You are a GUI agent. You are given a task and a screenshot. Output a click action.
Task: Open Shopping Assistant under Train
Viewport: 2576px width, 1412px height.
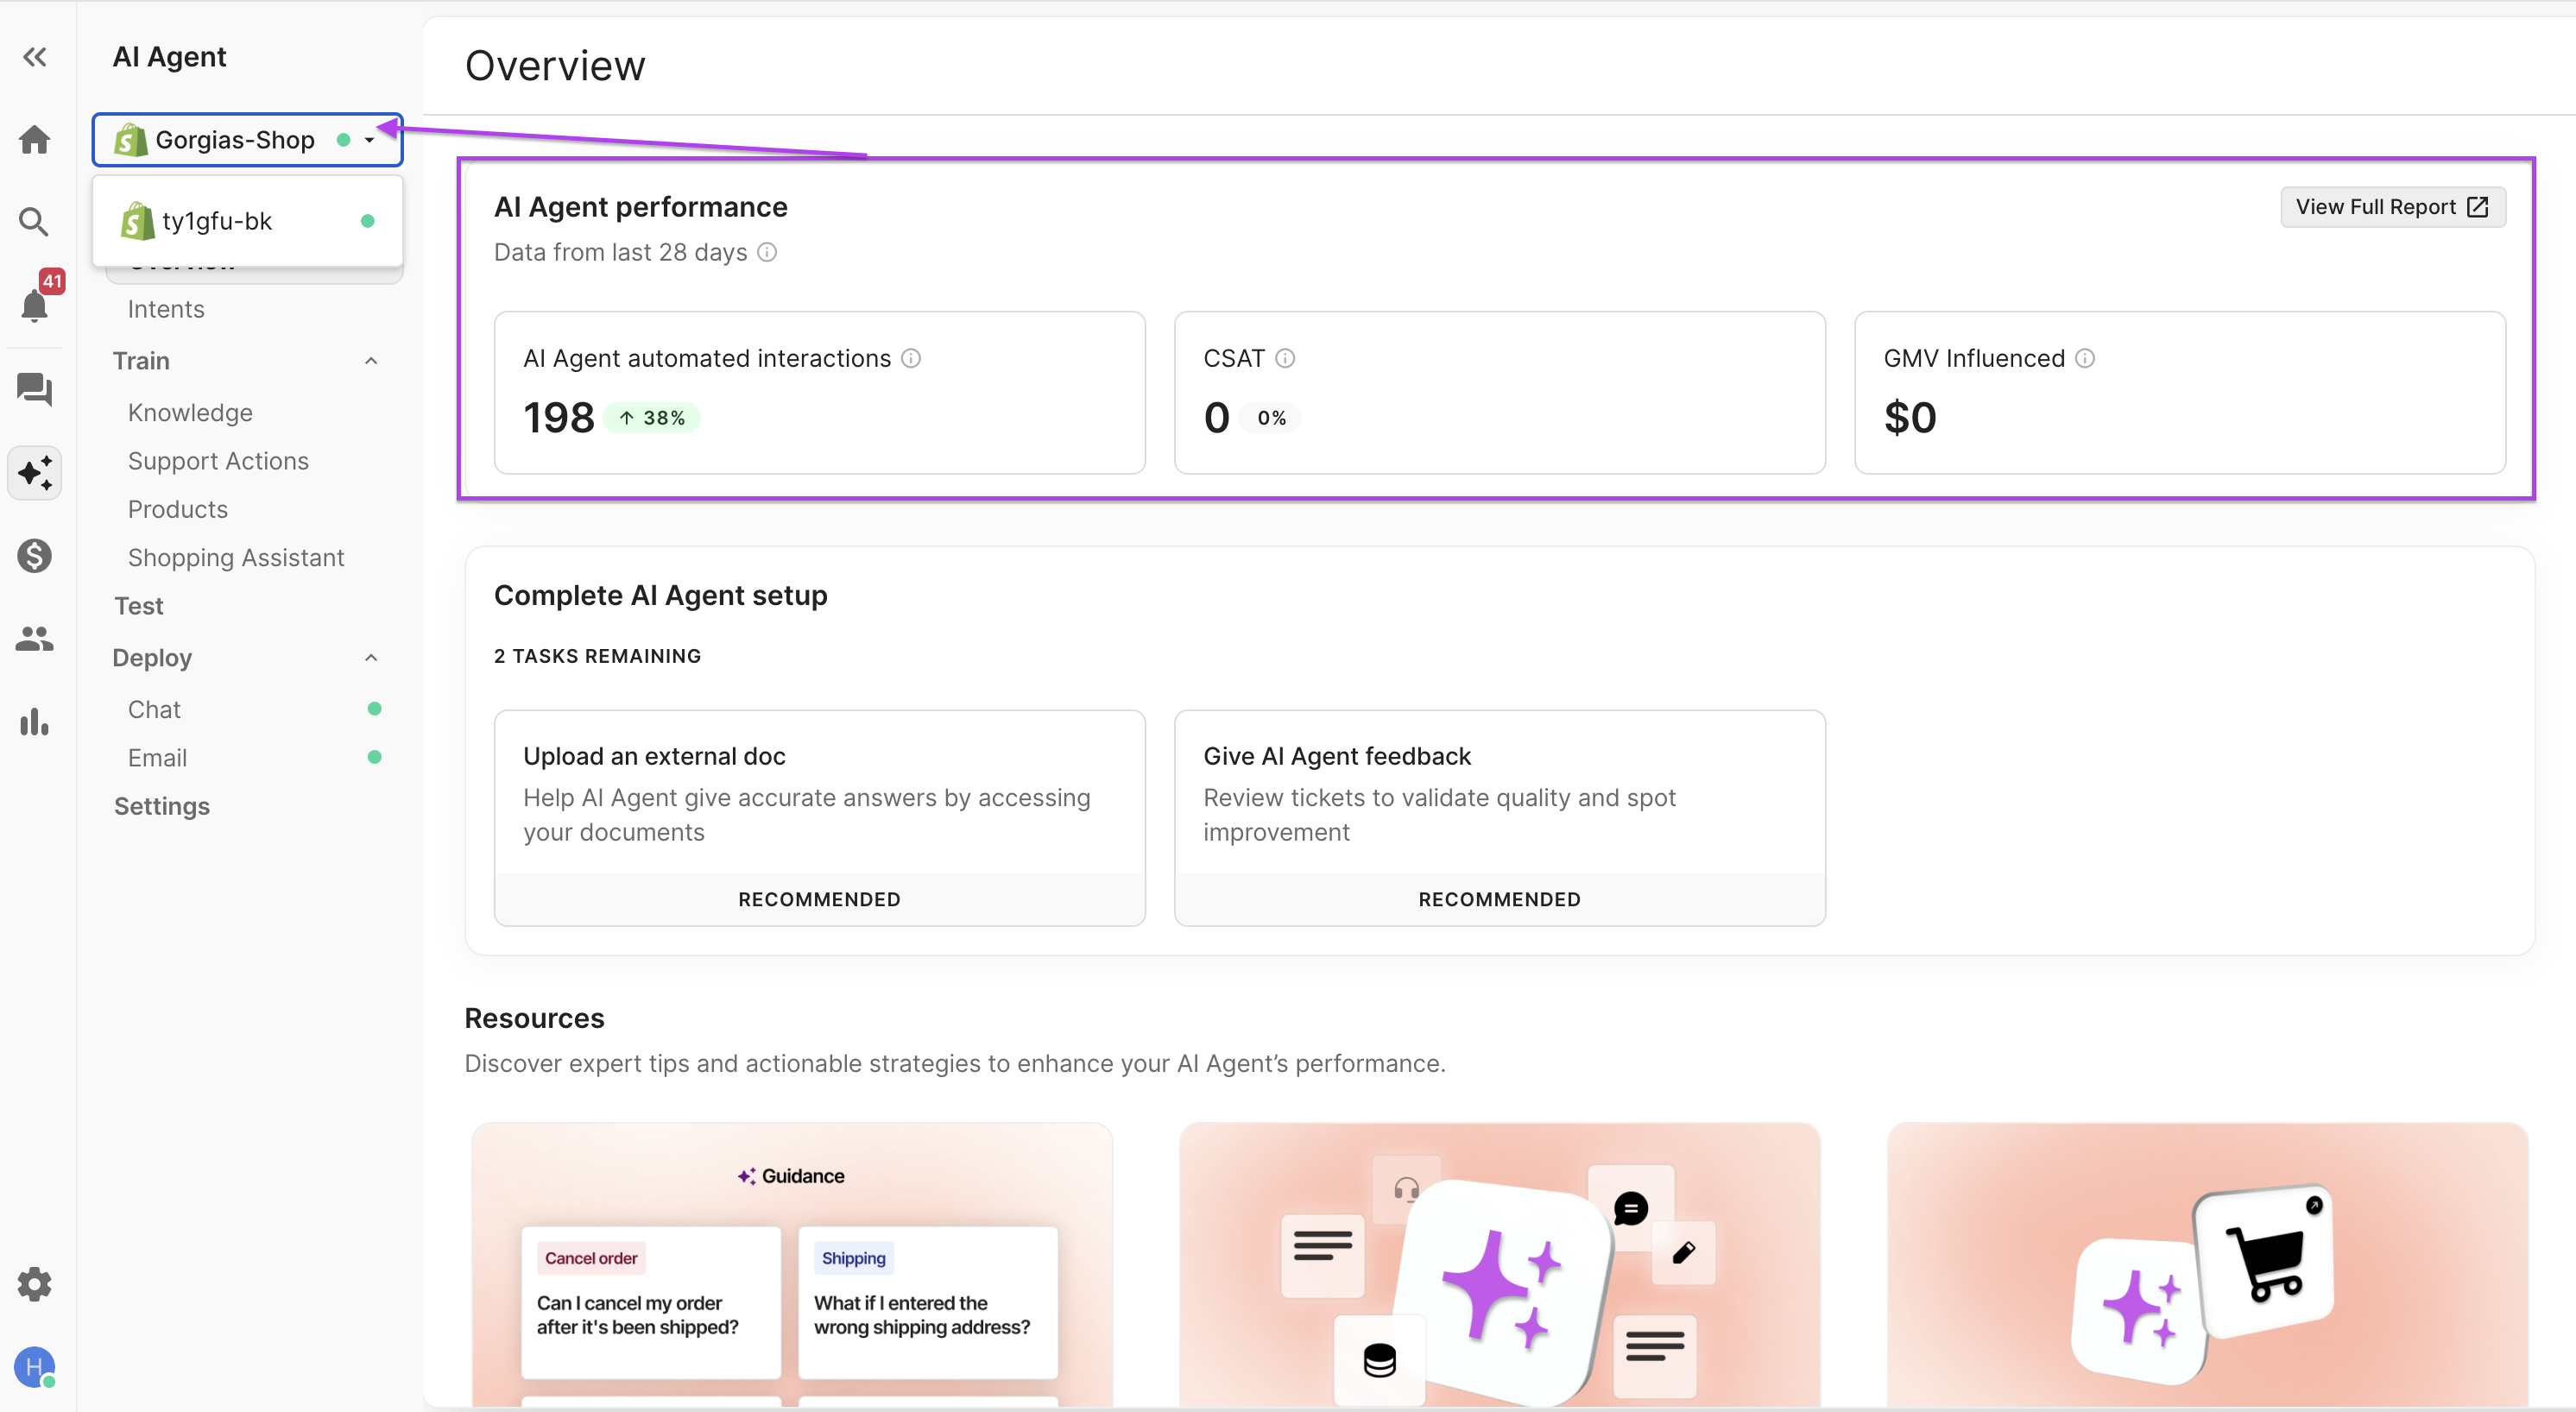(236, 557)
